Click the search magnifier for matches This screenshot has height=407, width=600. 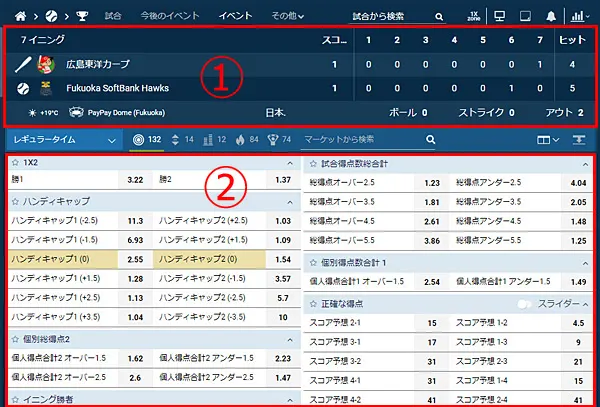point(439,16)
